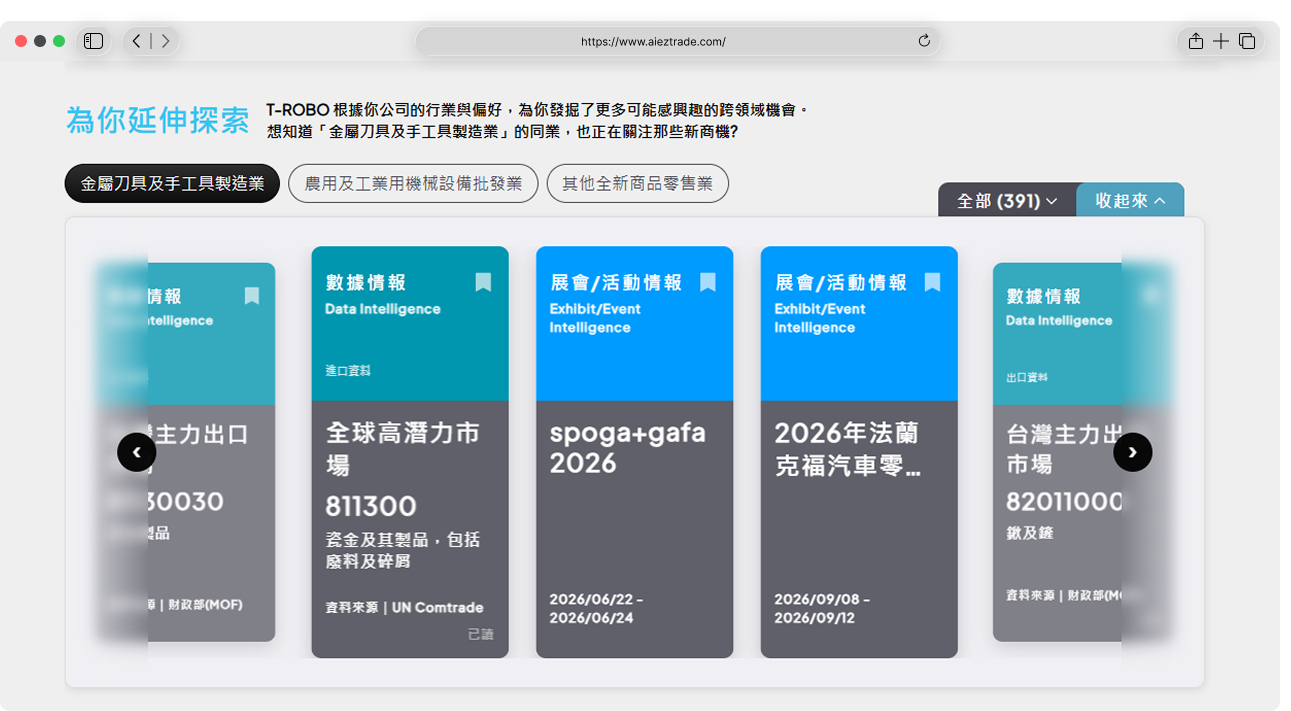Go back with browser back arrow
The height and width of the screenshot is (711, 1291).
coord(138,41)
